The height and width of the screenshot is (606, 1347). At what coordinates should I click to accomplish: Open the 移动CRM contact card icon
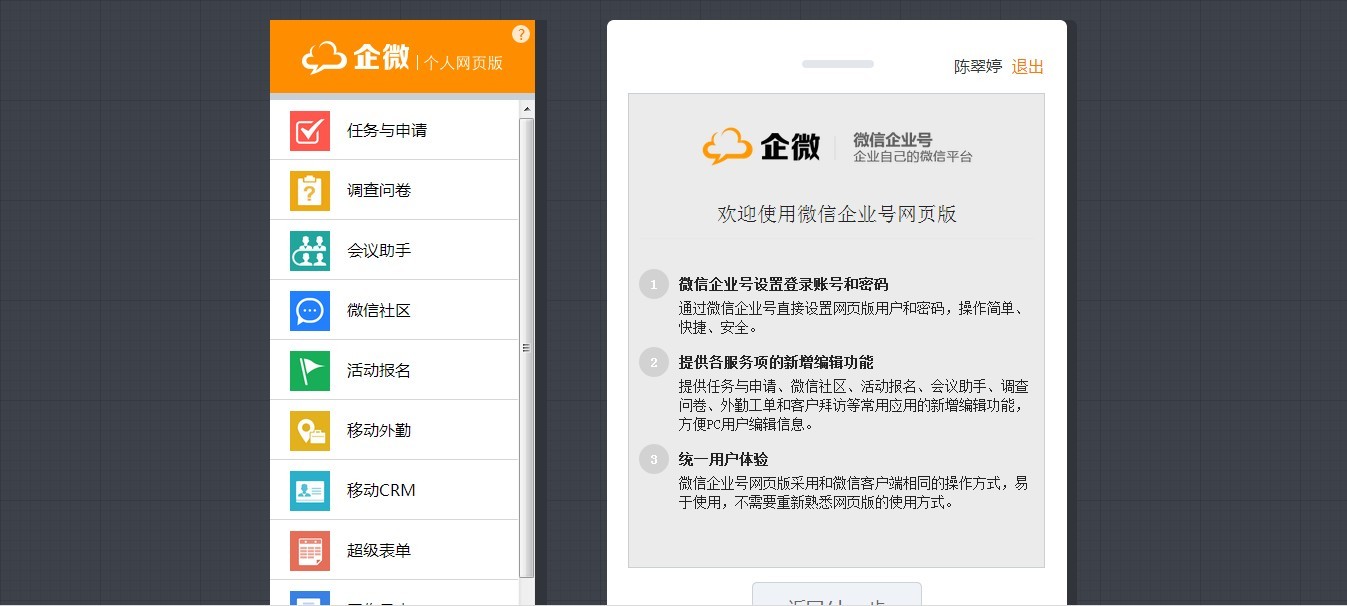click(x=310, y=491)
